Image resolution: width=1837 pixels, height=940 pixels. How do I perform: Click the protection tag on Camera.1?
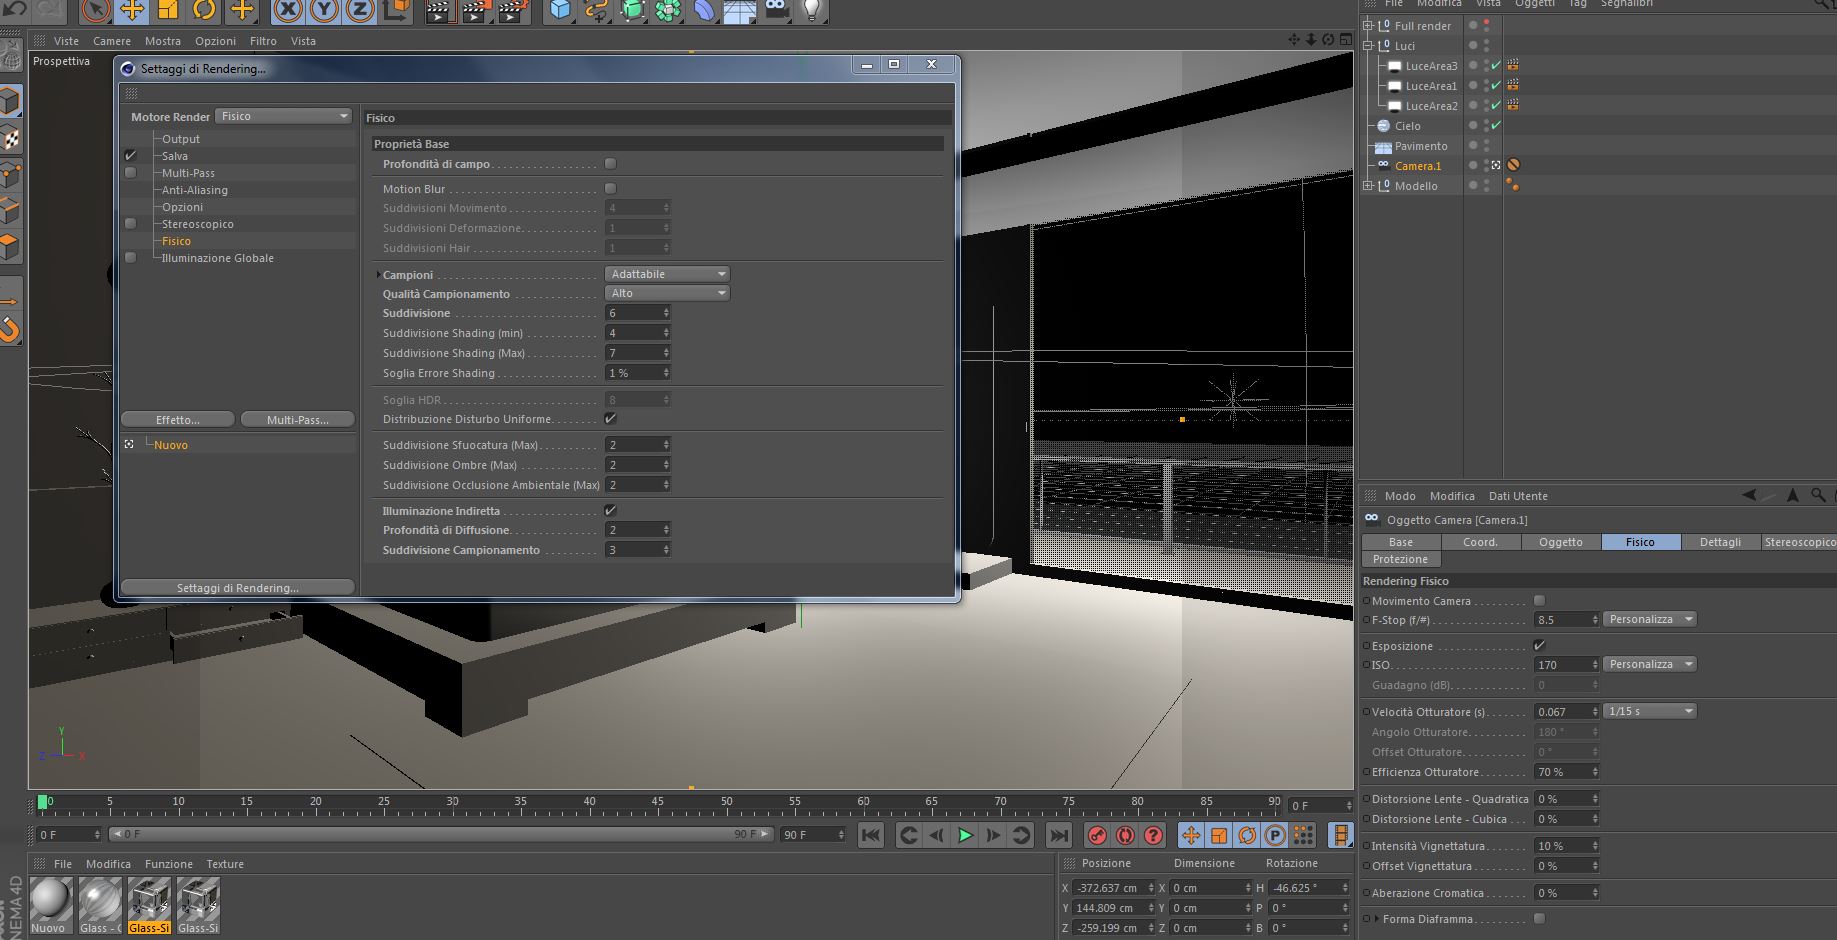click(1513, 165)
